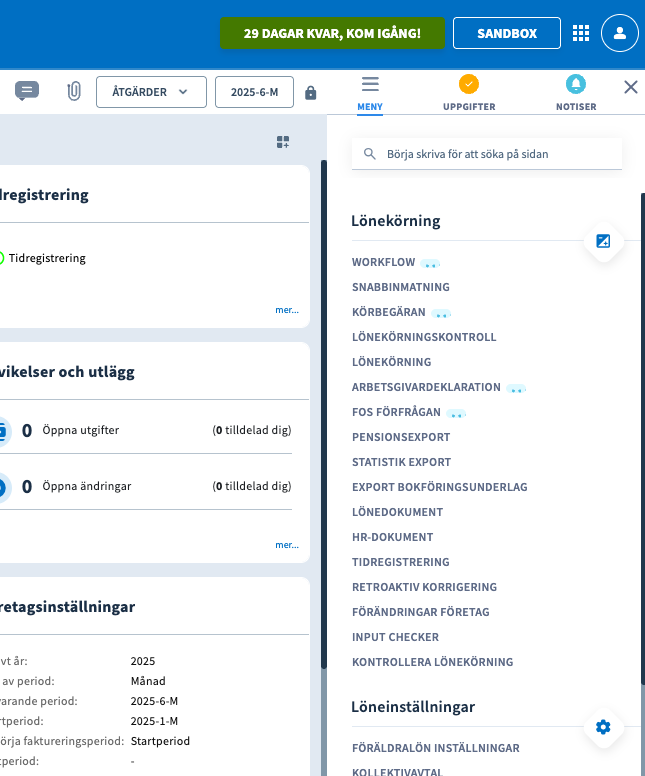This screenshot has height=776, width=645.
Task: Click the '29 dagar kvar, kom igång!' button
Action: coord(331,33)
